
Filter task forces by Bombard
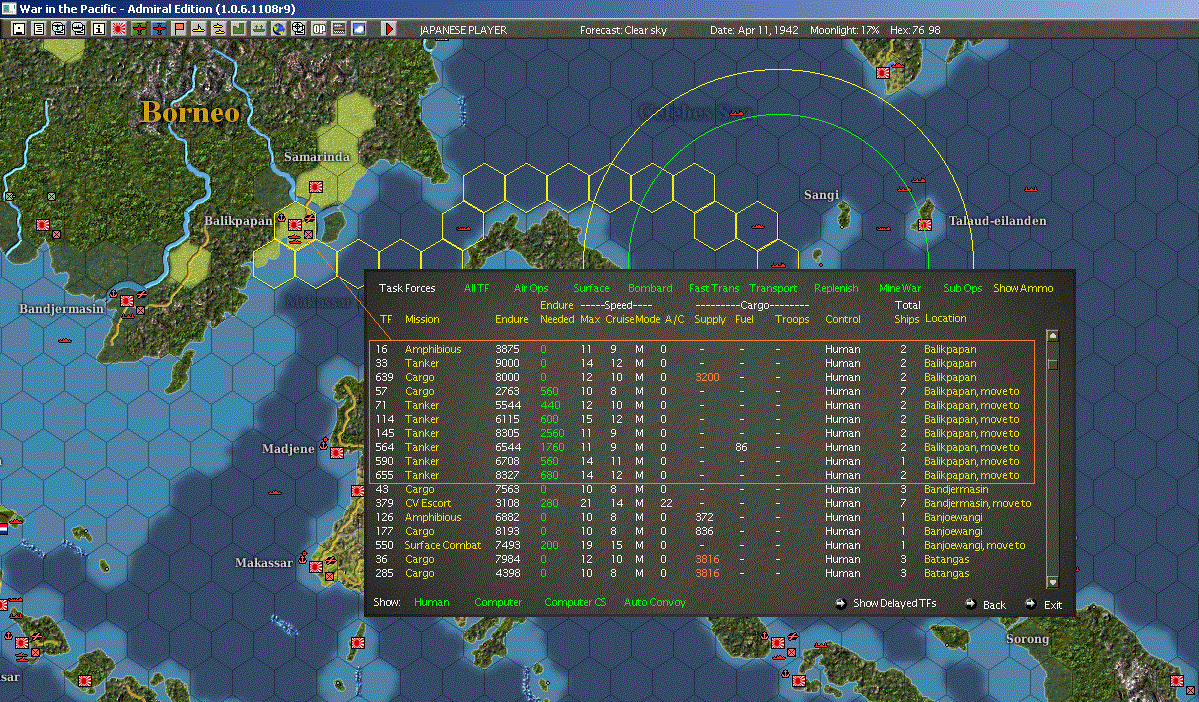pyautogui.click(x=650, y=288)
